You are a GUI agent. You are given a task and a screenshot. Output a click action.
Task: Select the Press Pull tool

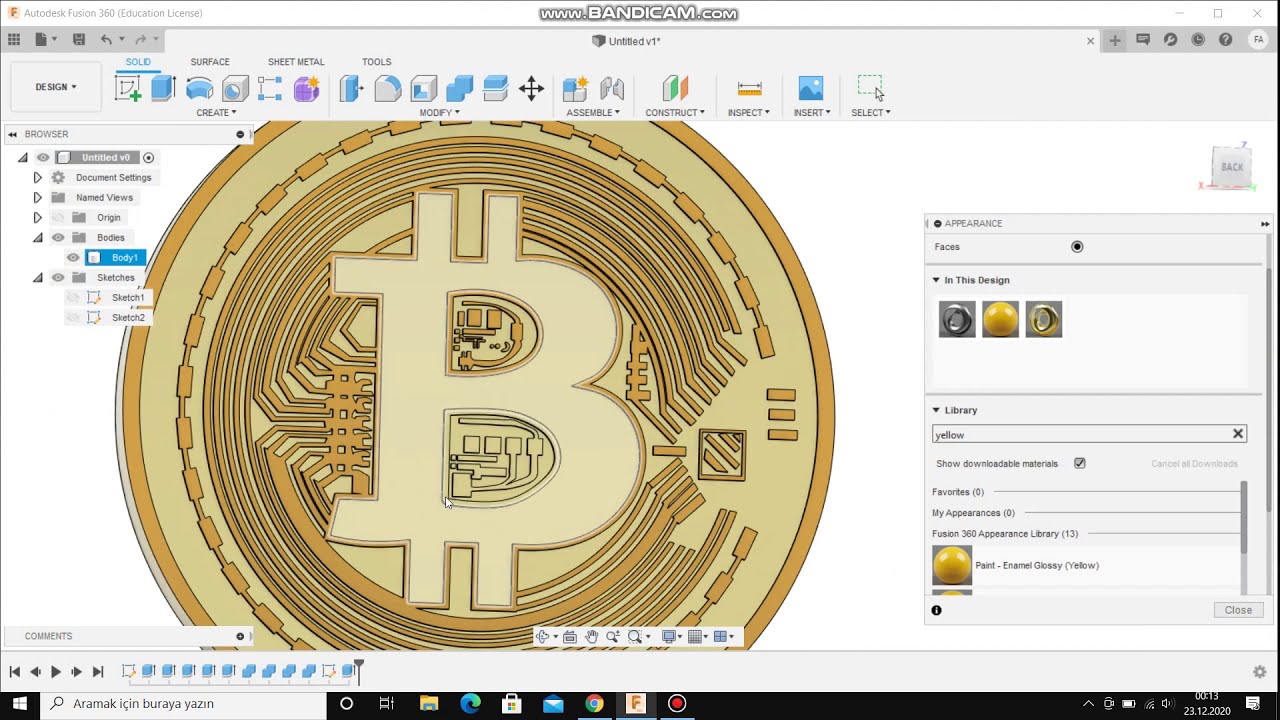(x=351, y=88)
